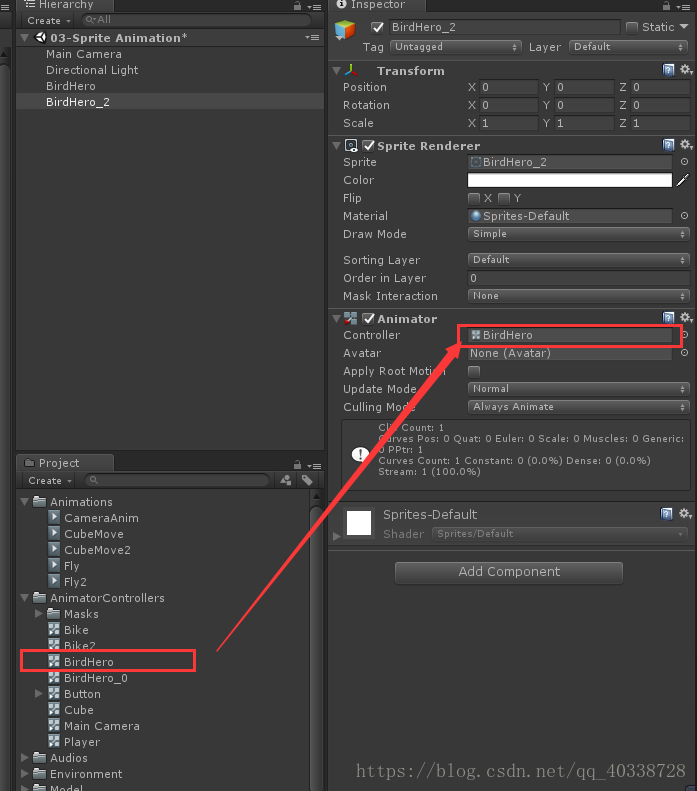Collapse the Animations folder
The width and height of the screenshot is (697, 791).
pos(26,502)
